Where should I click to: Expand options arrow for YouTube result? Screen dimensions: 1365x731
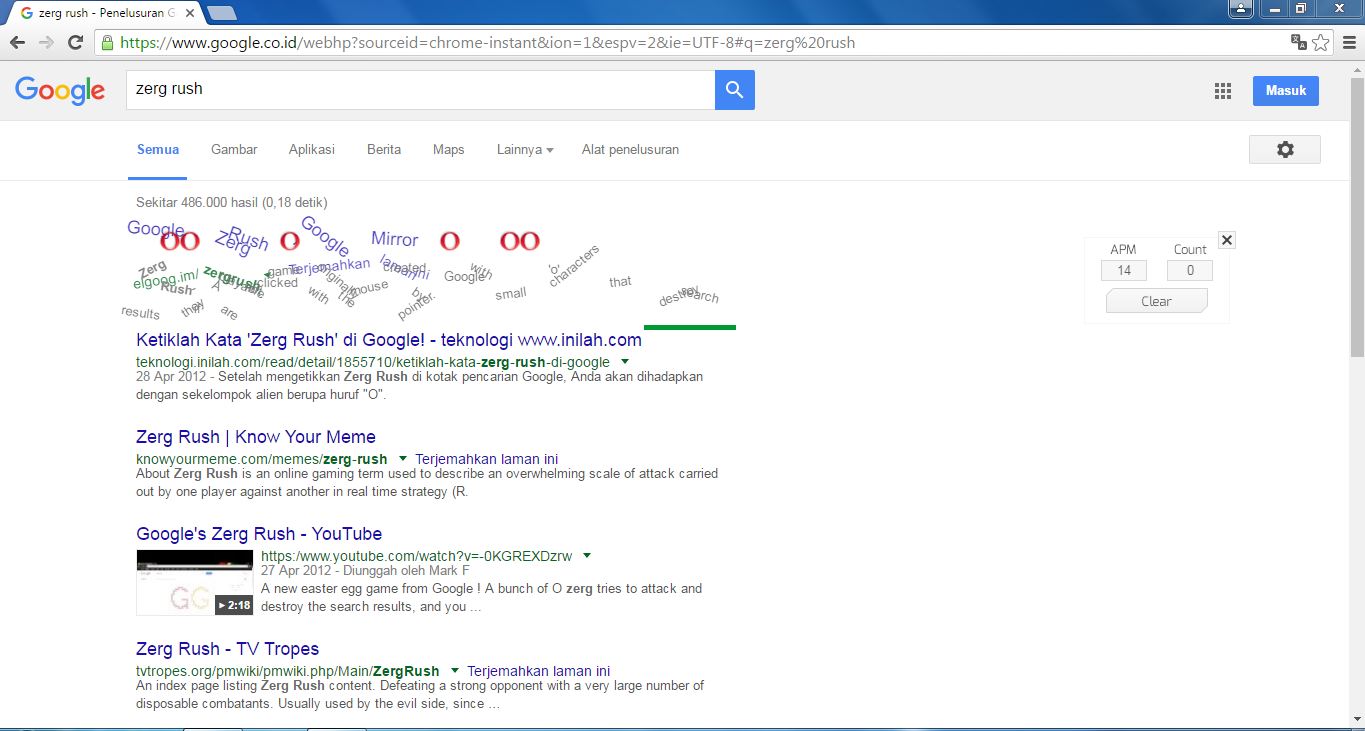(587, 555)
